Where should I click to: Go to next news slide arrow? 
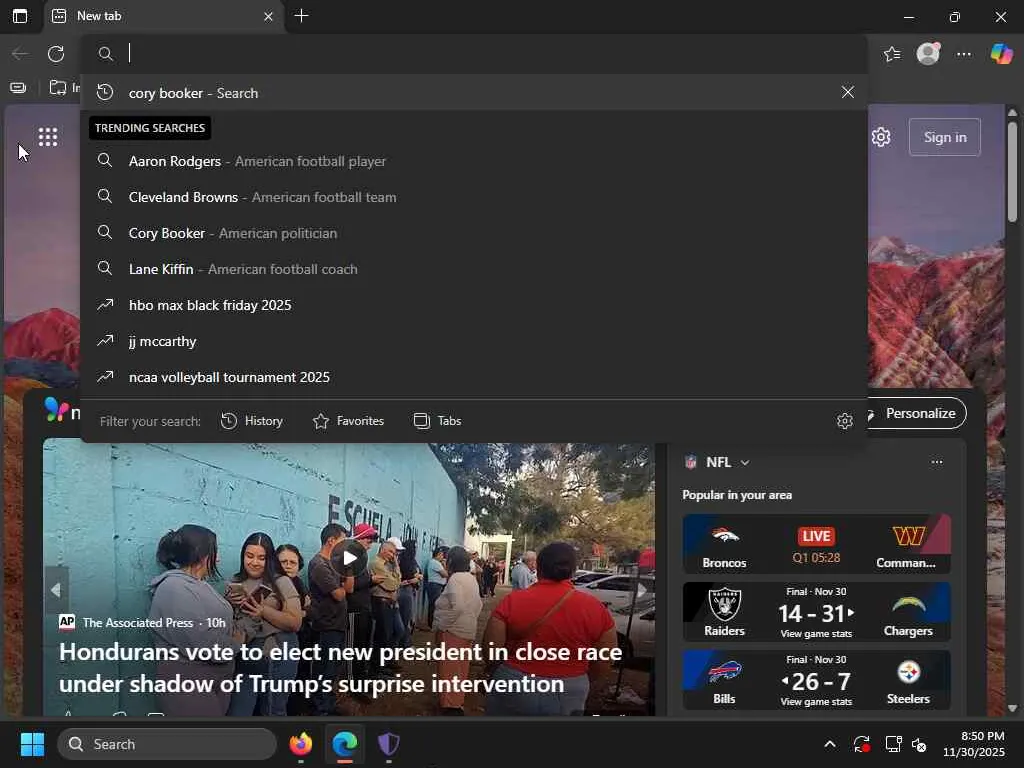pyautogui.click(x=642, y=590)
